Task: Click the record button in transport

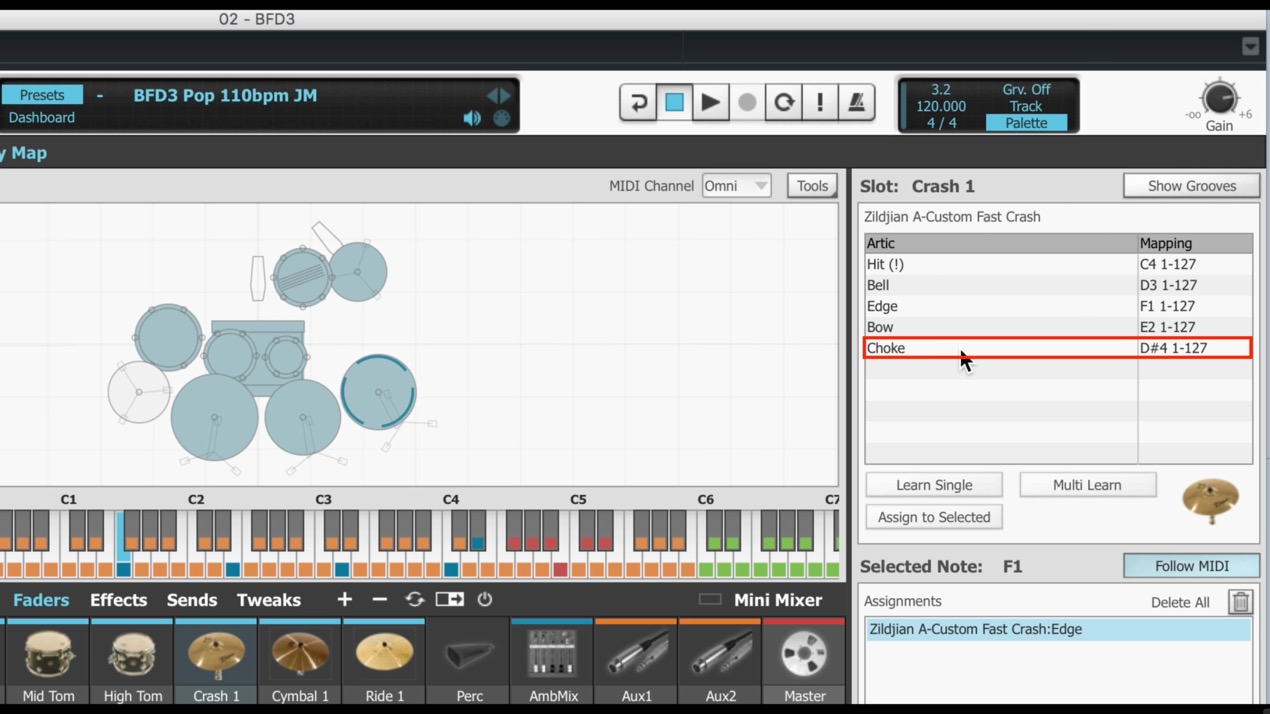Action: 747,102
